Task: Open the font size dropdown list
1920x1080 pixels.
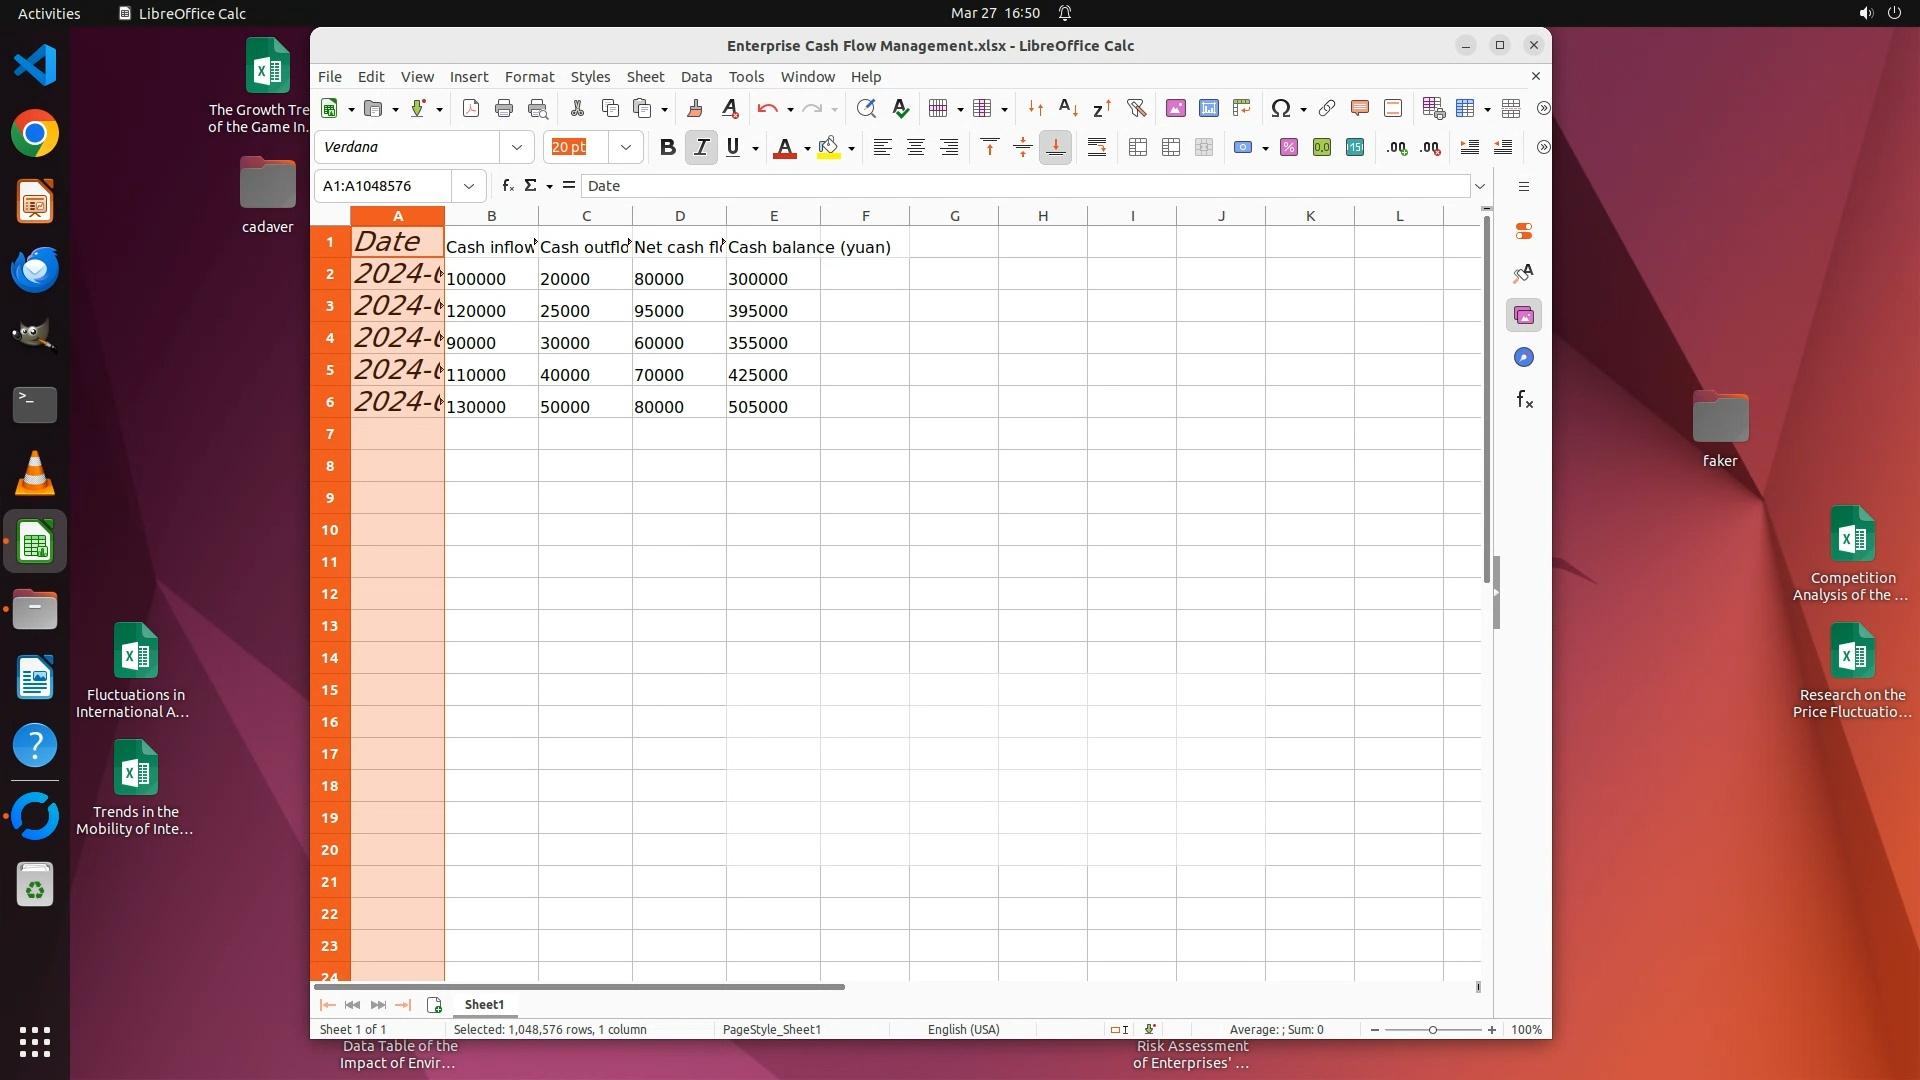Action: [x=626, y=148]
